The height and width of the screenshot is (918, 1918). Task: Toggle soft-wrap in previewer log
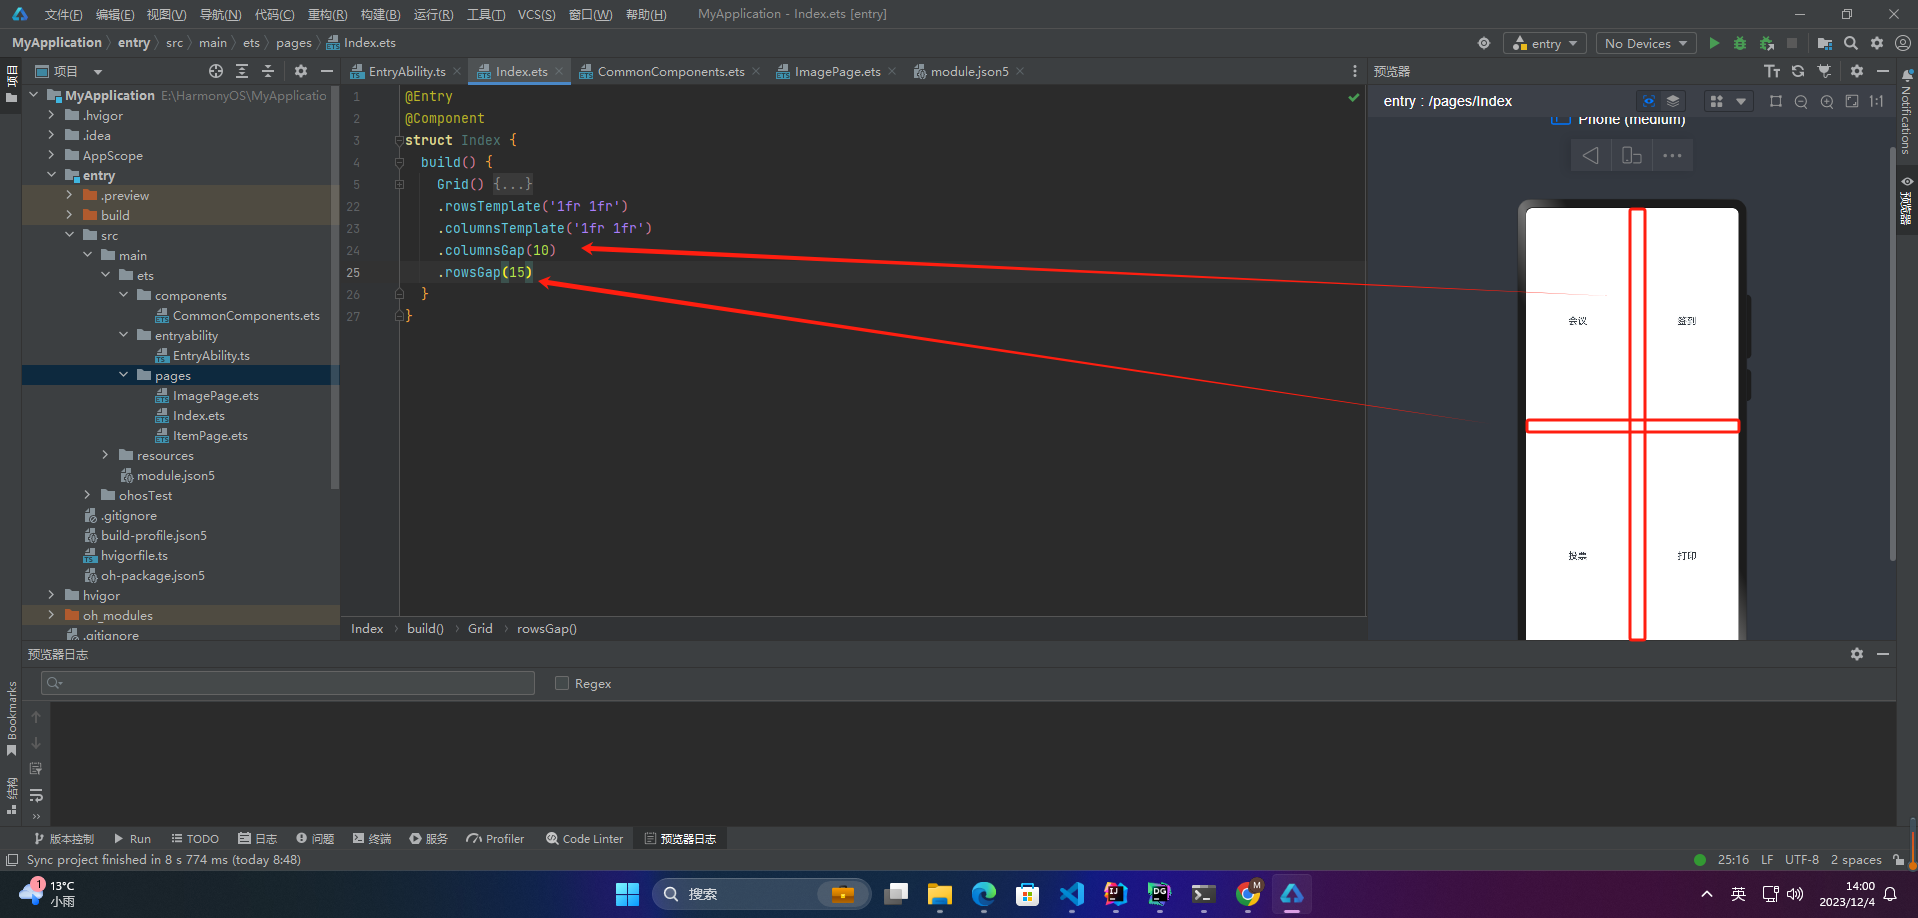(x=36, y=795)
